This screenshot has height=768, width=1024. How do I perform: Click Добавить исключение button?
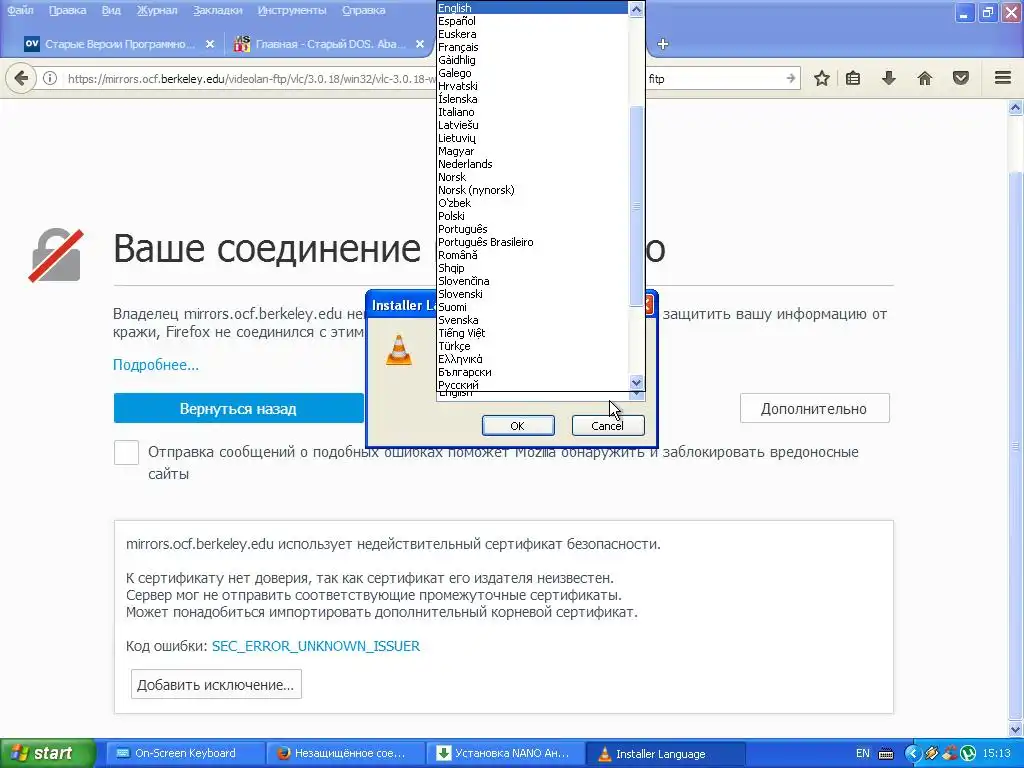pyautogui.click(x=216, y=684)
